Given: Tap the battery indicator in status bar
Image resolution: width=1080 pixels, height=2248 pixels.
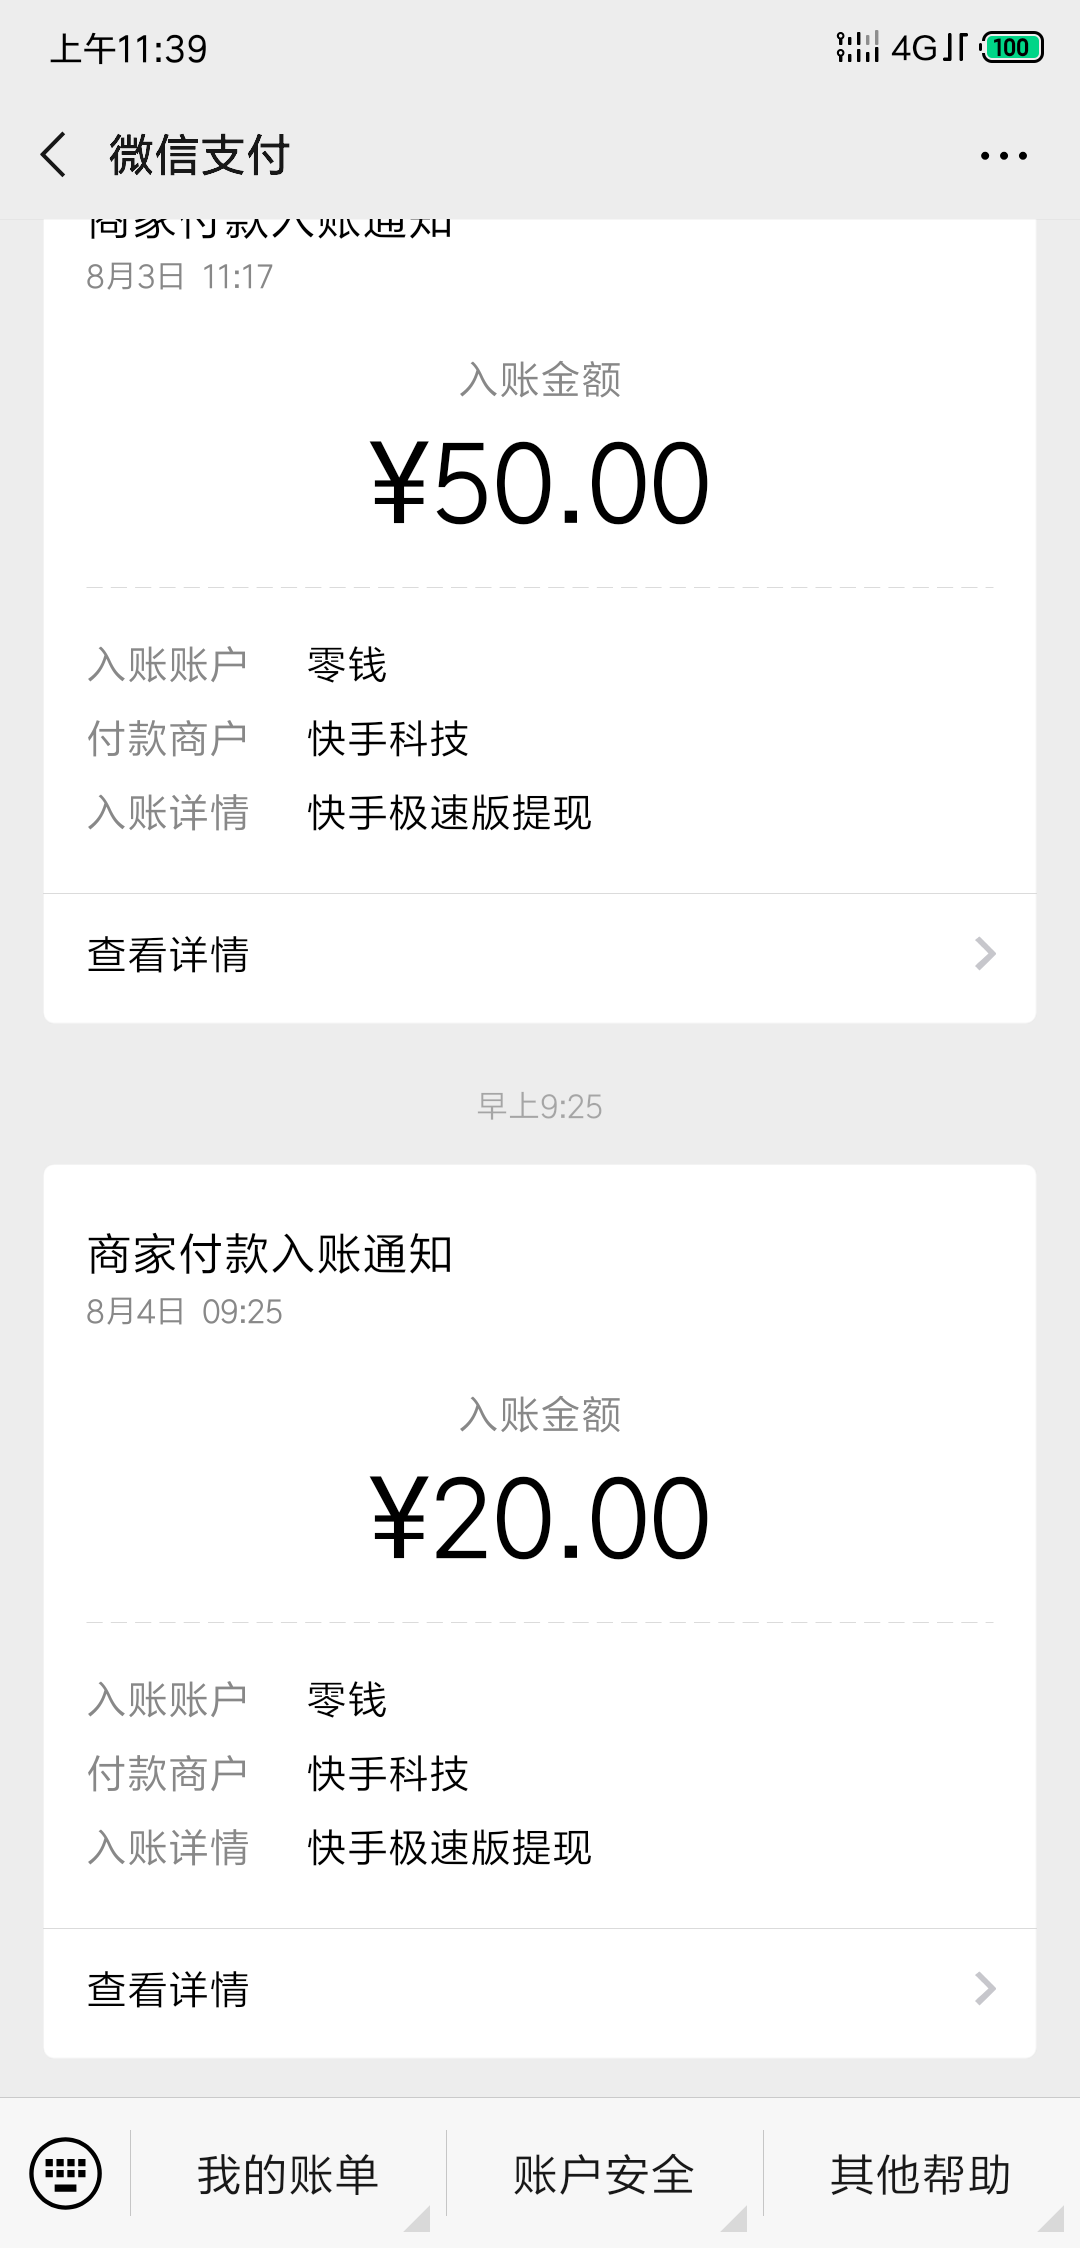Looking at the screenshot, I should click(x=1012, y=48).
